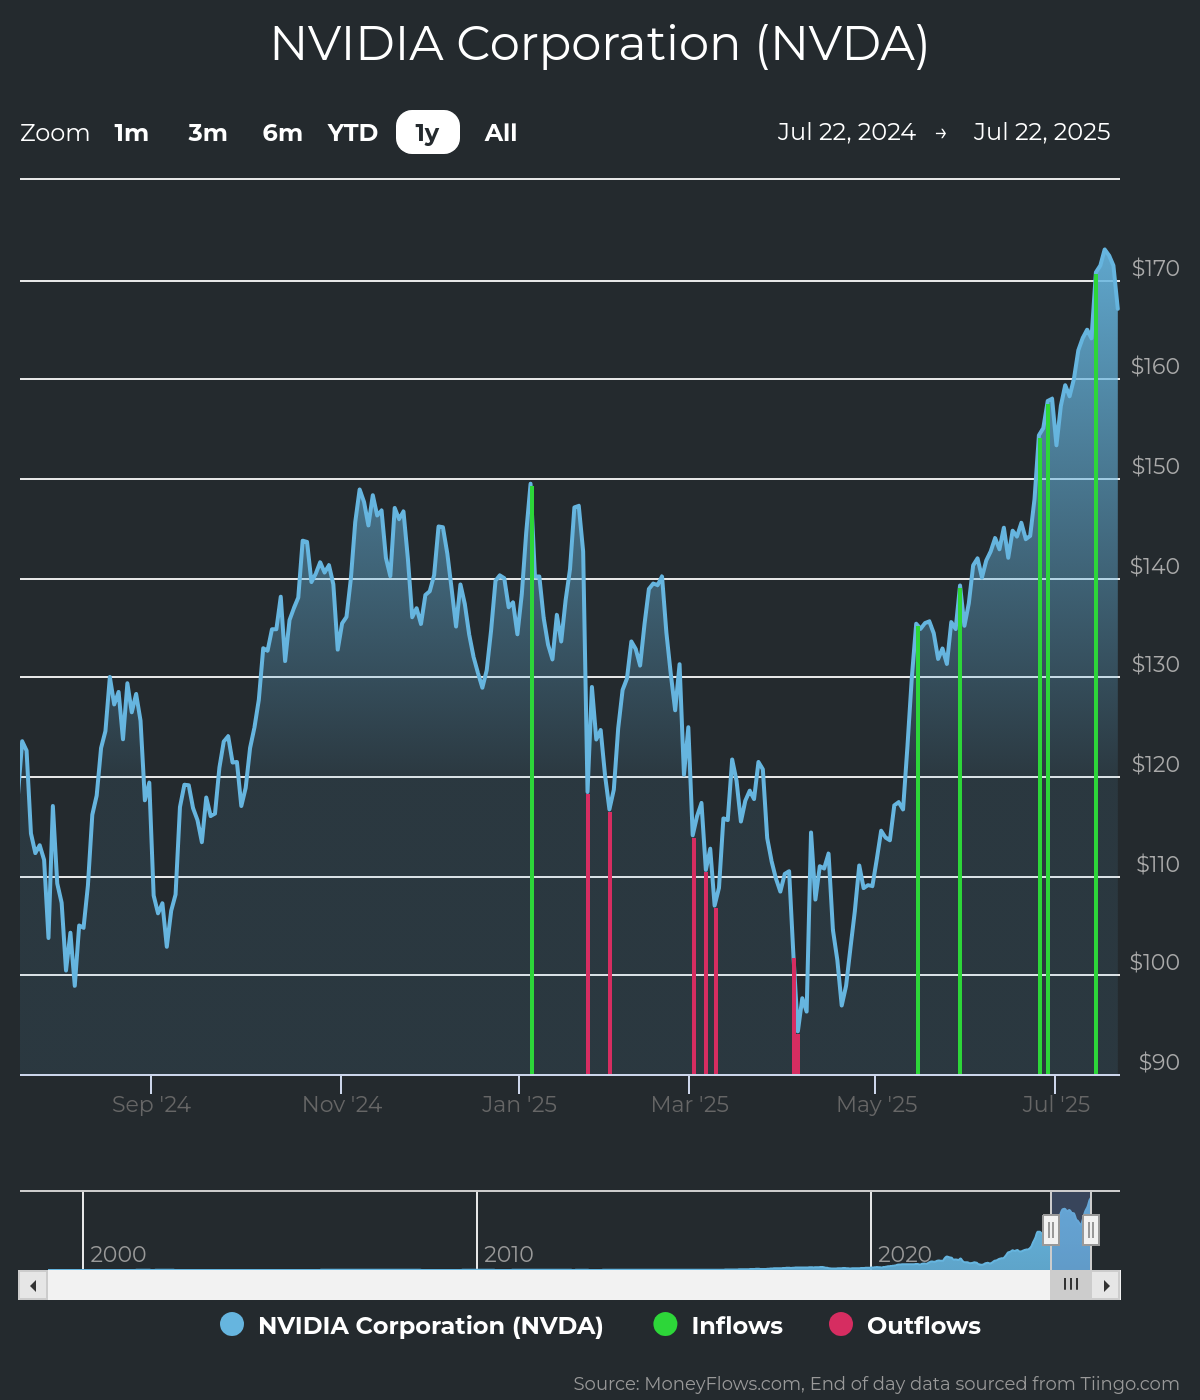Click the $110 price axis label
1200x1400 pixels.
tap(1158, 864)
